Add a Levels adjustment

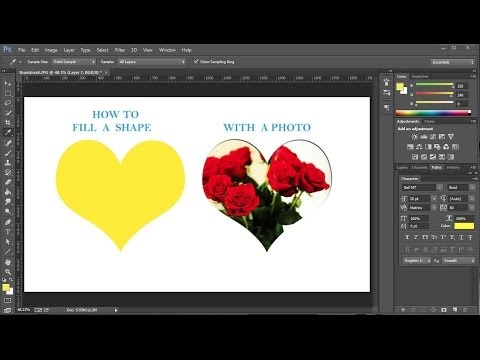pos(424,137)
